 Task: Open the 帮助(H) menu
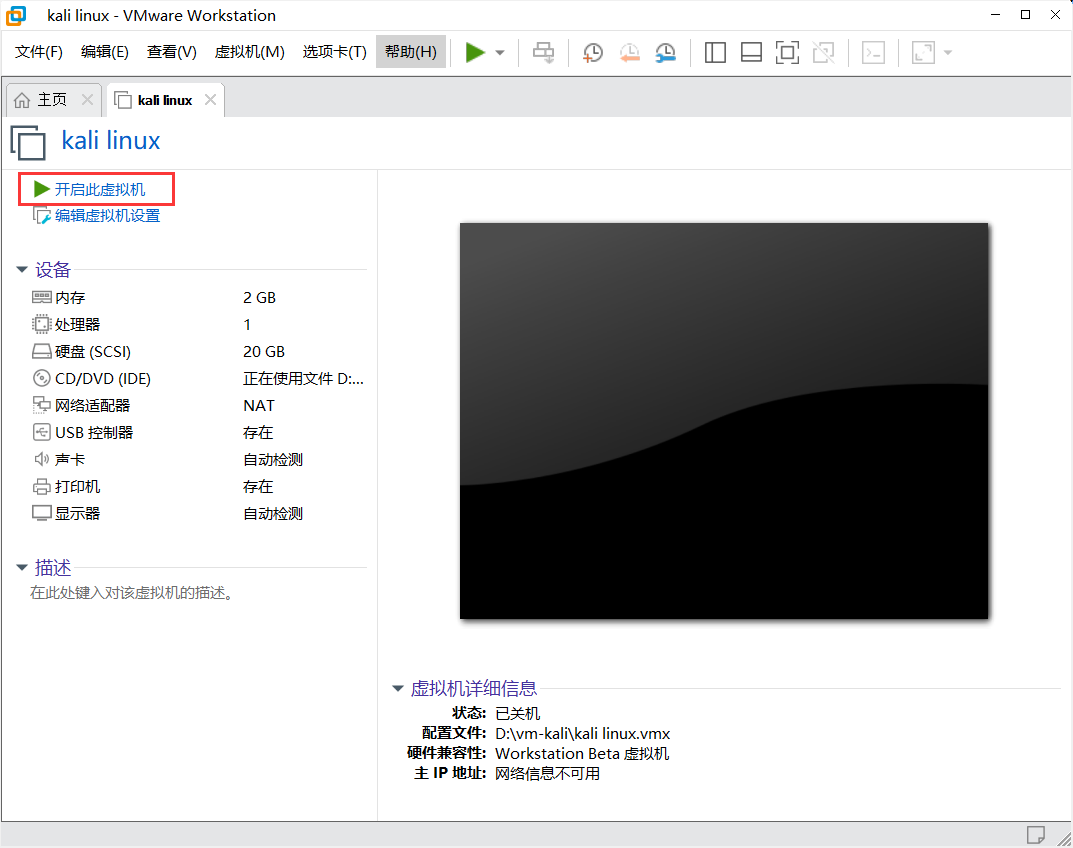411,52
